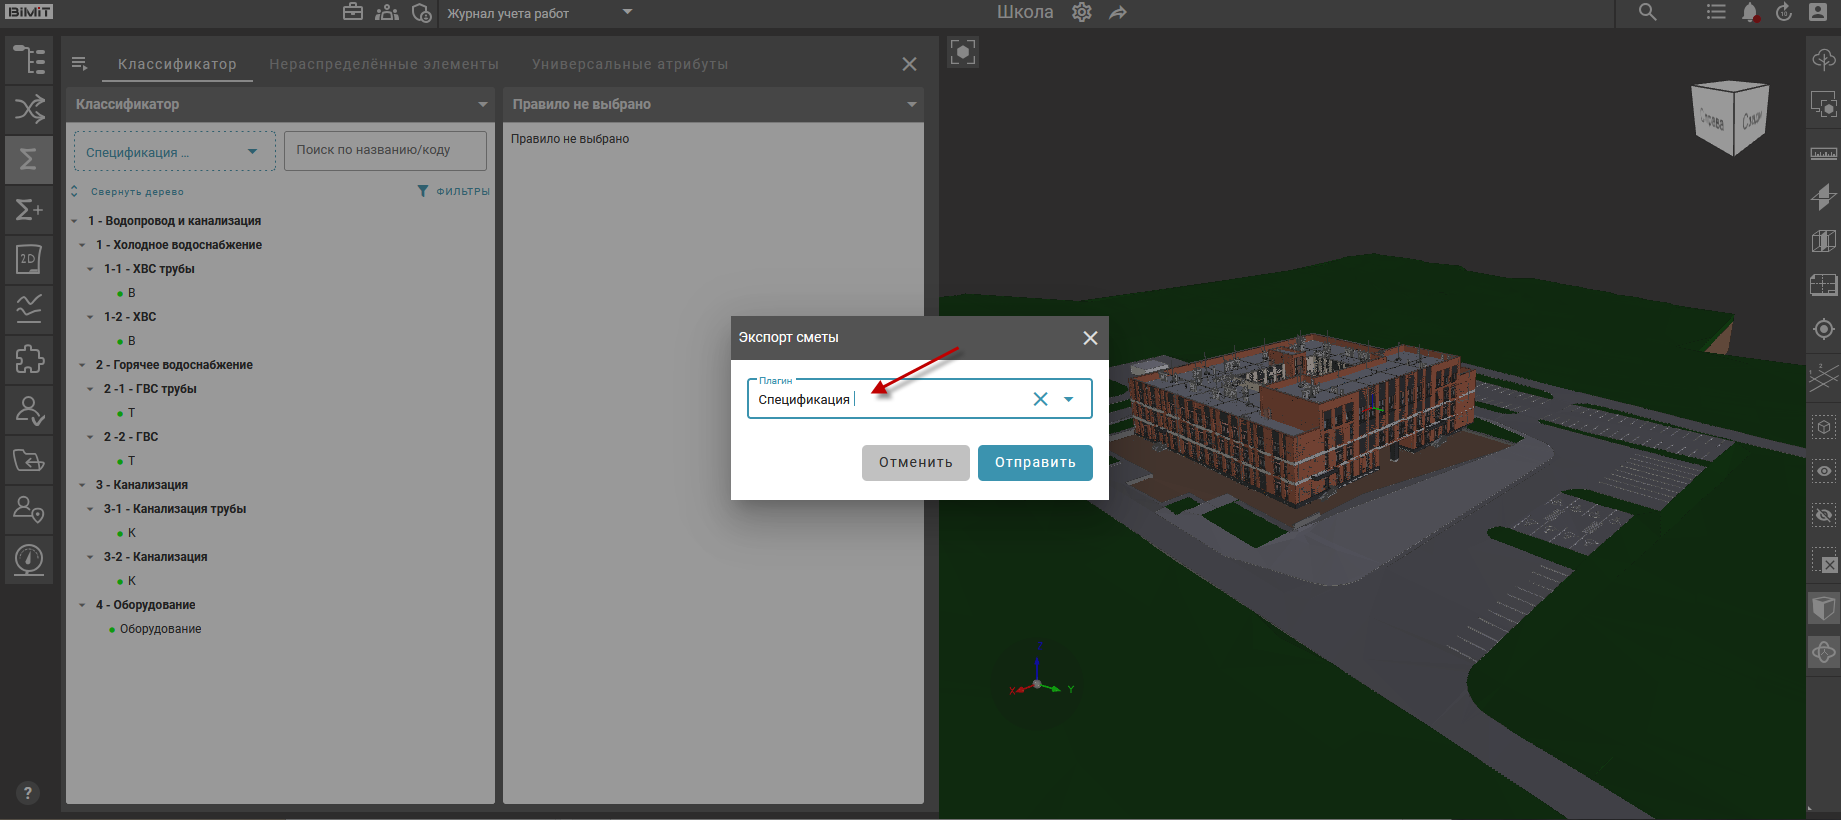Toggle the crossed-eye hide-elements tool
Image resolution: width=1841 pixels, height=820 pixels.
coord(1823,516)
